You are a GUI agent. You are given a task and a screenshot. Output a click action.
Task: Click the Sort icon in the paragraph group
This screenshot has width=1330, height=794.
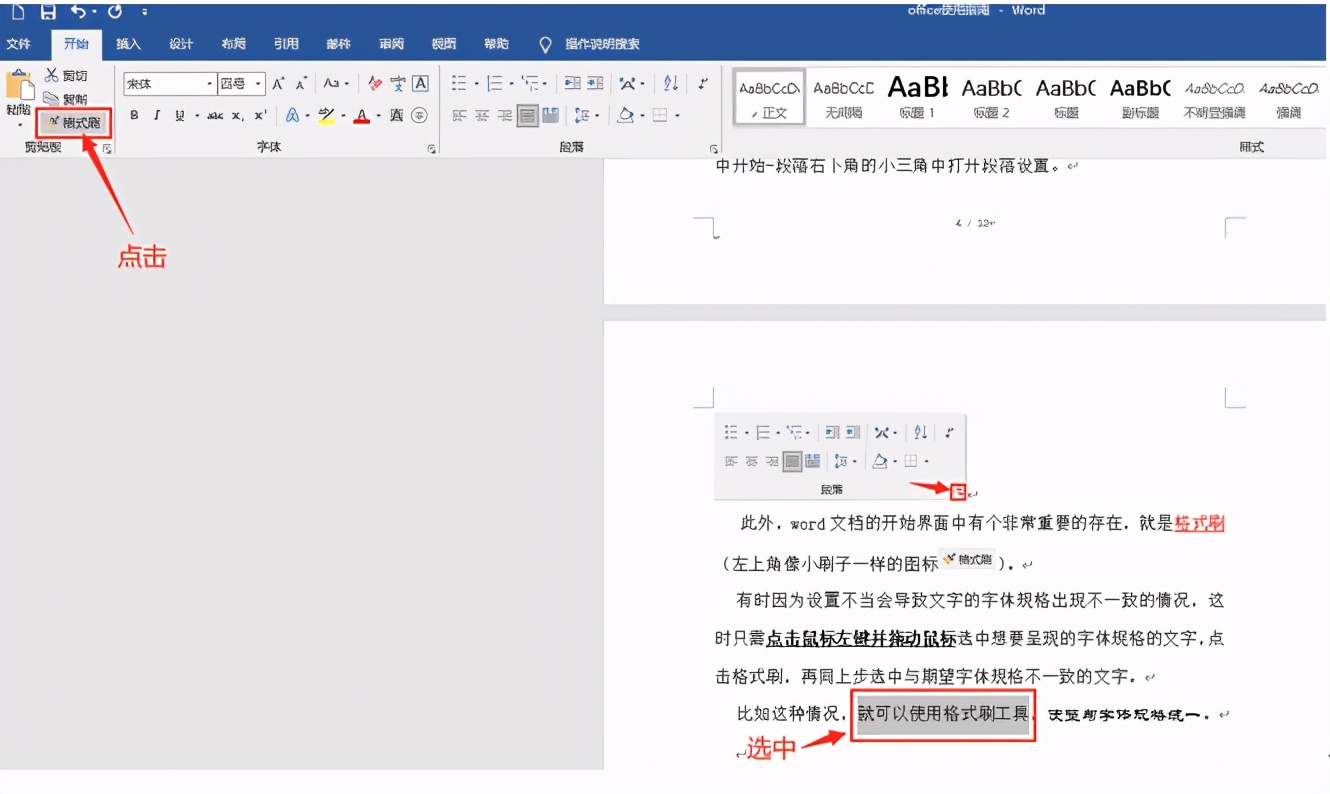coord(670,83)
